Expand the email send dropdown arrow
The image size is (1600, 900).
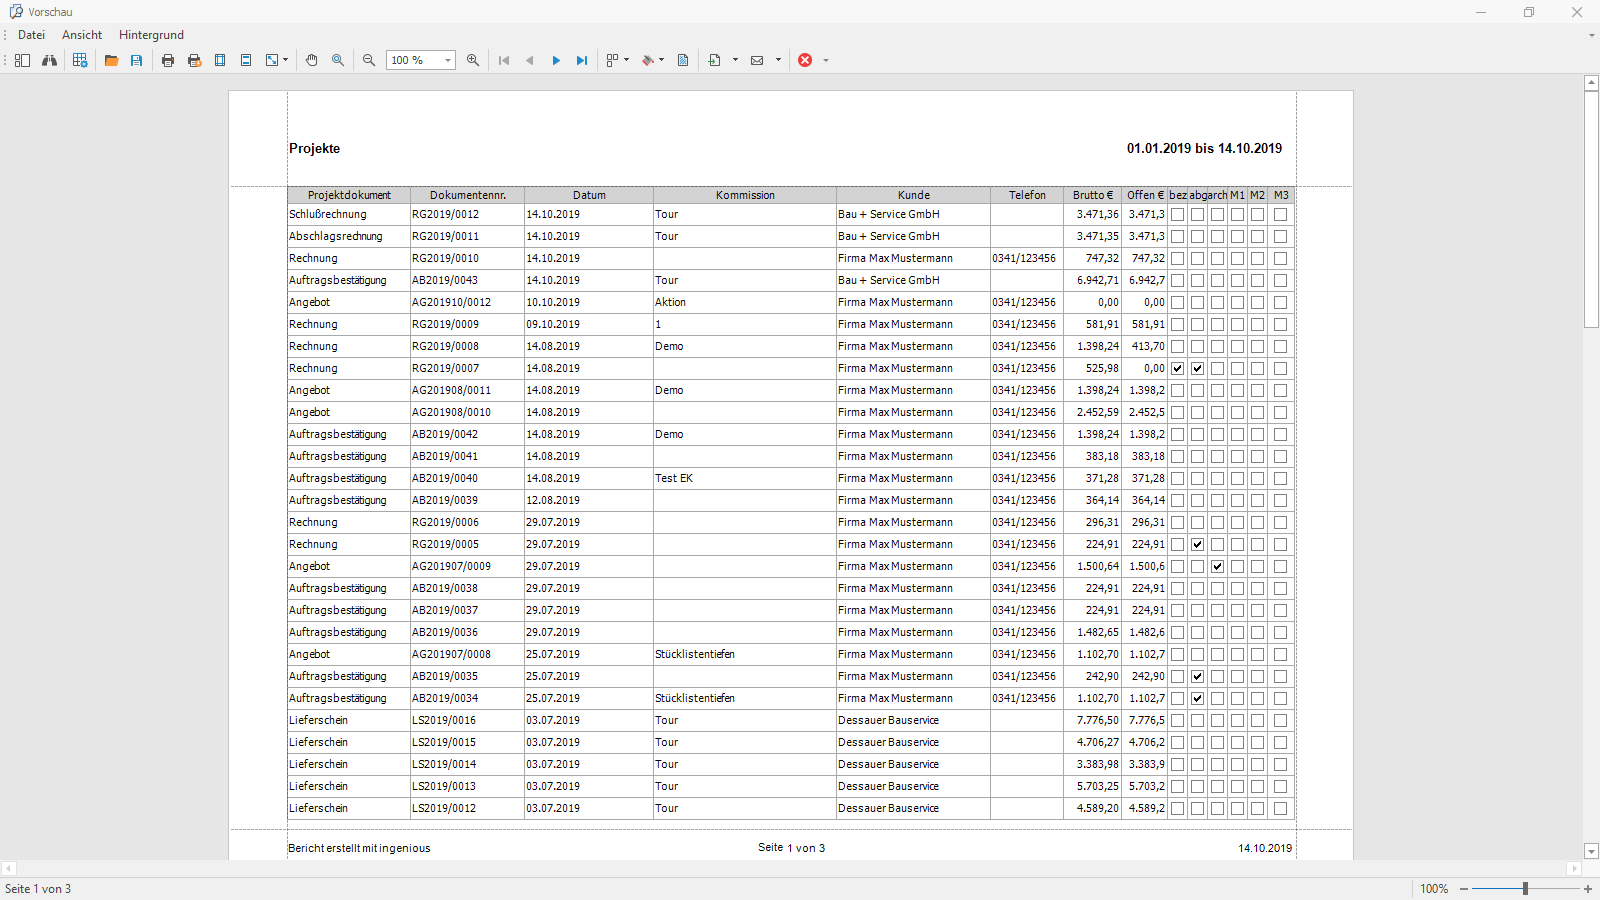(x=778, y=60)
